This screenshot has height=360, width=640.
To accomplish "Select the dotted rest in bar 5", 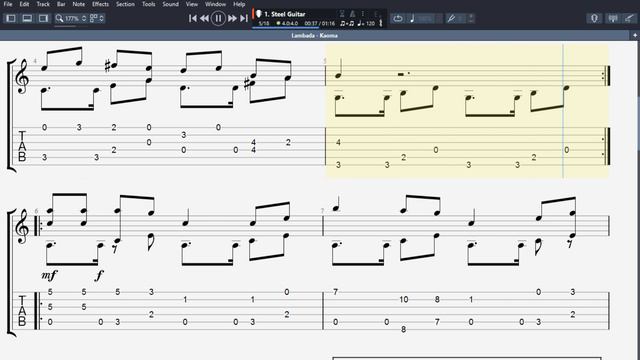I will coord(404,74).
